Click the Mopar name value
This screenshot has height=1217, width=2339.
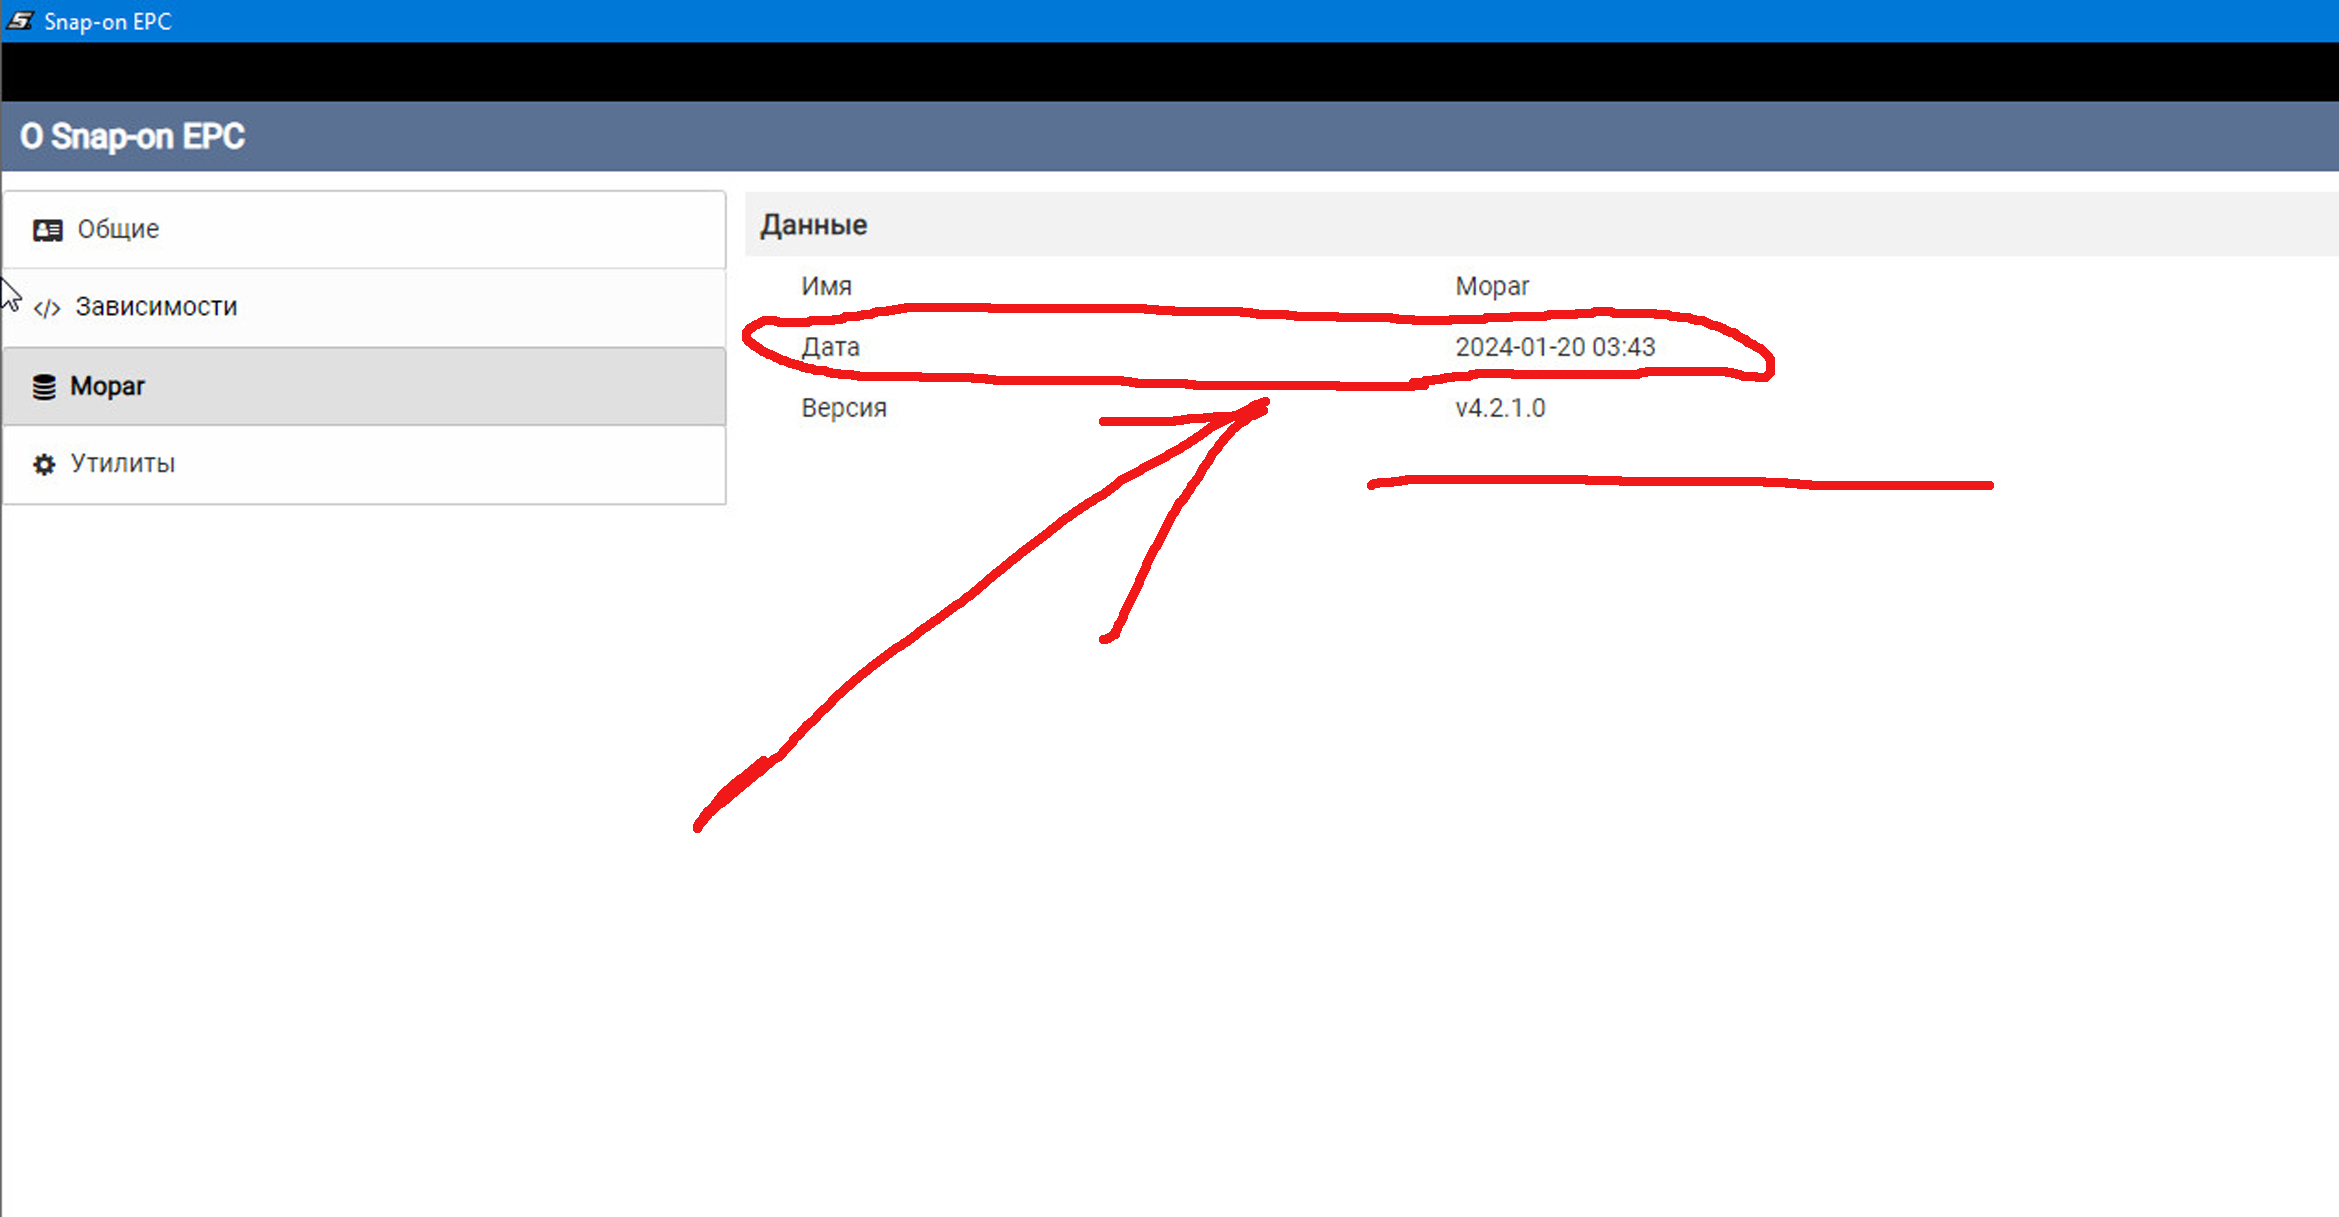tap(1491, 286)
